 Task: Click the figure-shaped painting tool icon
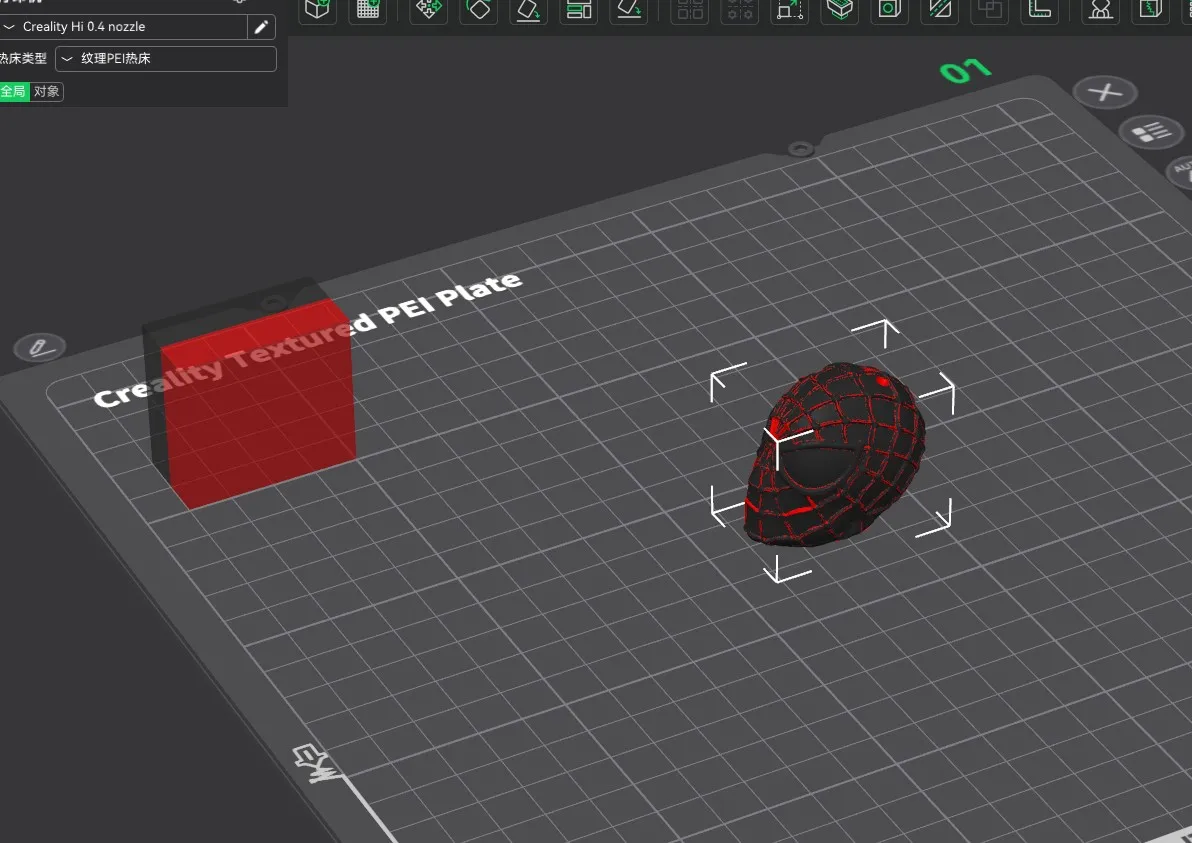click(x=1100, y=9)
